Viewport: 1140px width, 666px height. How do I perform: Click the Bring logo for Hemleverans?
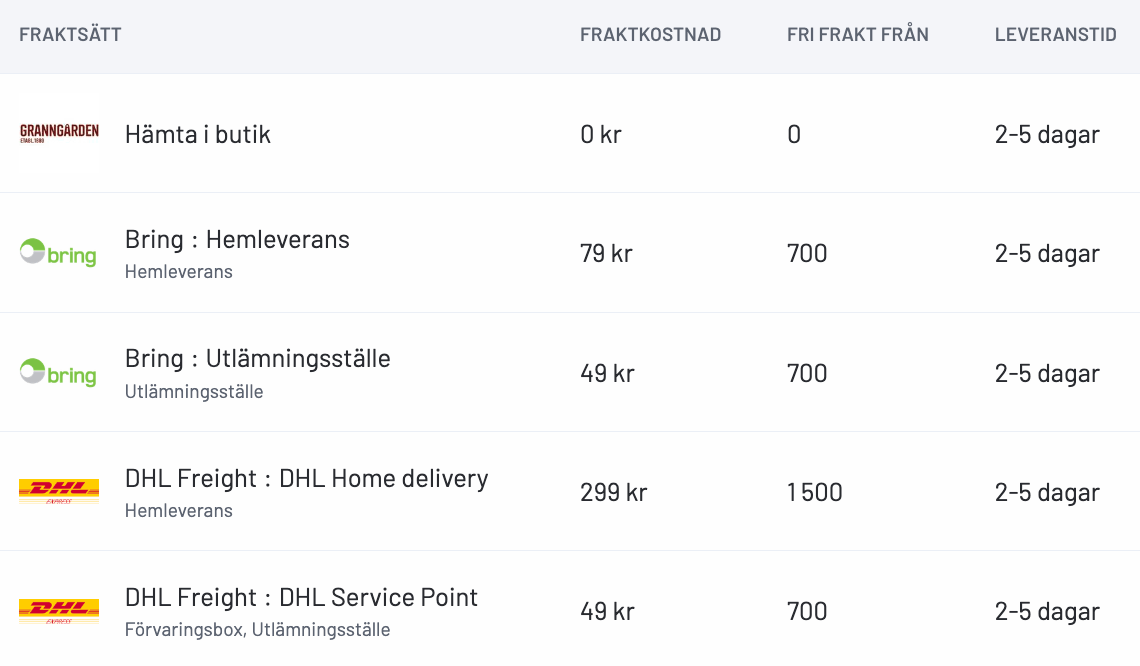tap(59, 253)
